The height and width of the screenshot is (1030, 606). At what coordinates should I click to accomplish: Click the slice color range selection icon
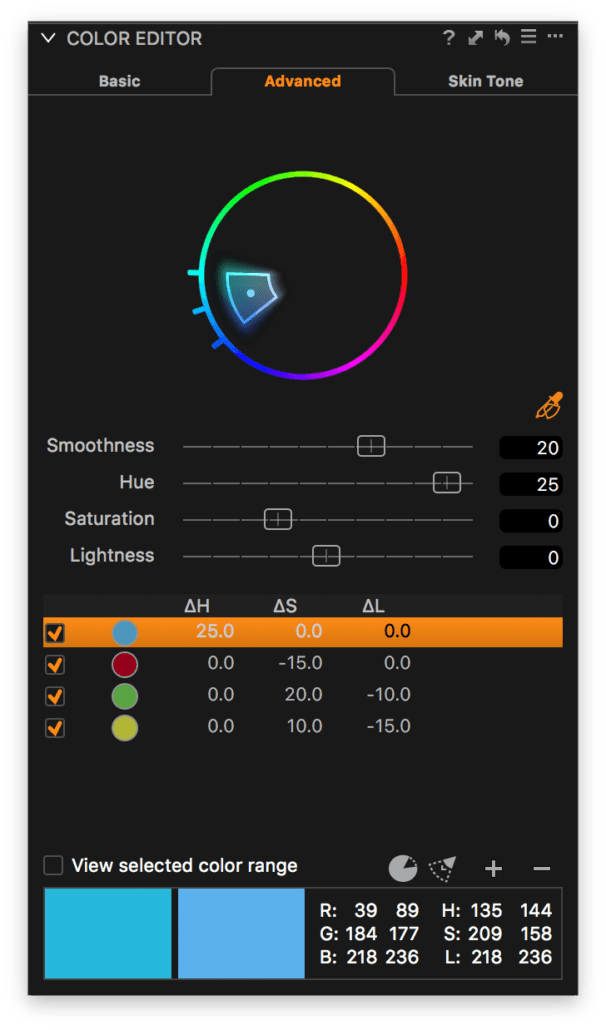pos(441,868)
